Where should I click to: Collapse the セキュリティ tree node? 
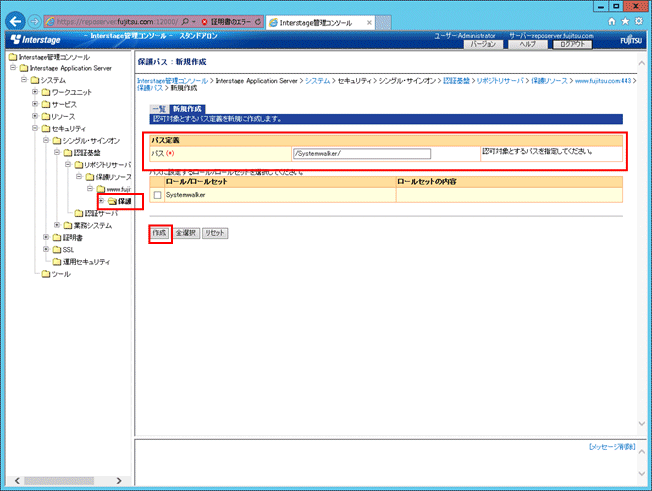pos(35,128)
